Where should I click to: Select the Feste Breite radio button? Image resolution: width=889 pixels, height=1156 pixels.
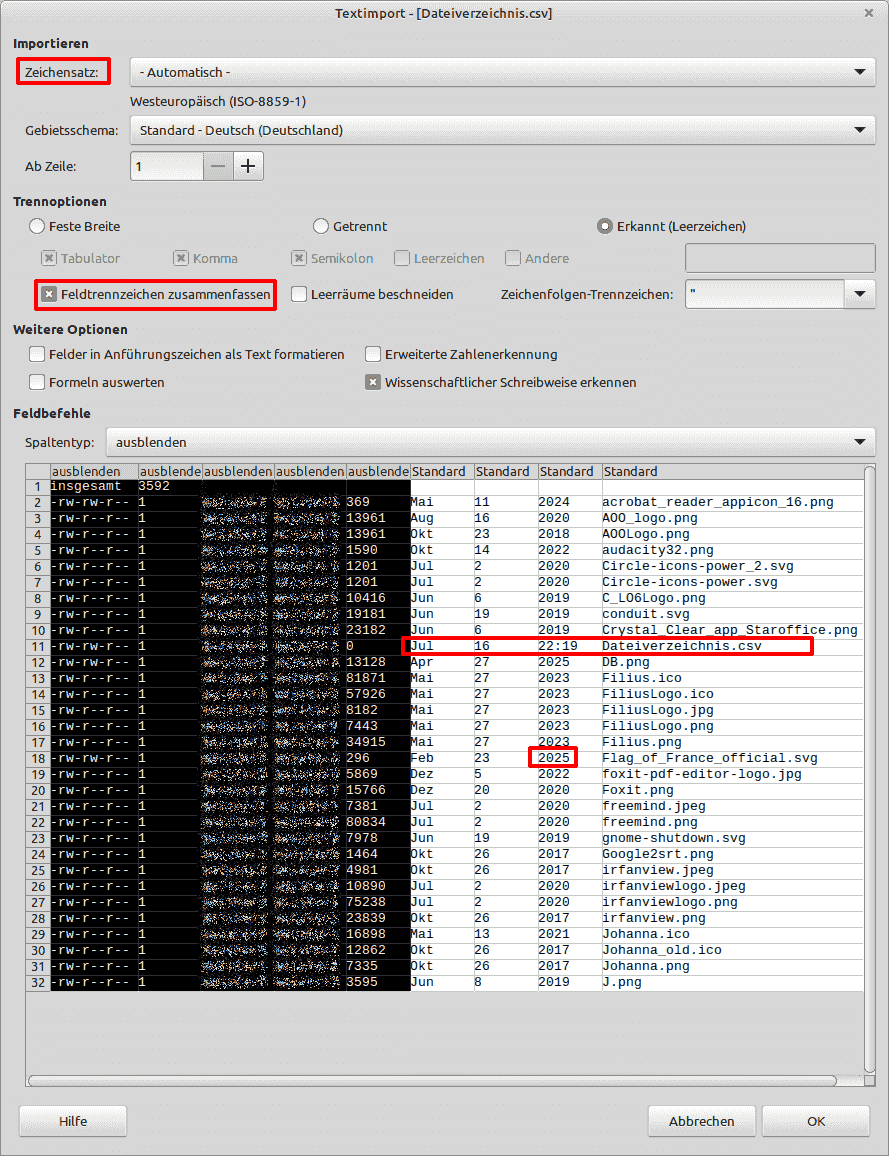[38, 226]
